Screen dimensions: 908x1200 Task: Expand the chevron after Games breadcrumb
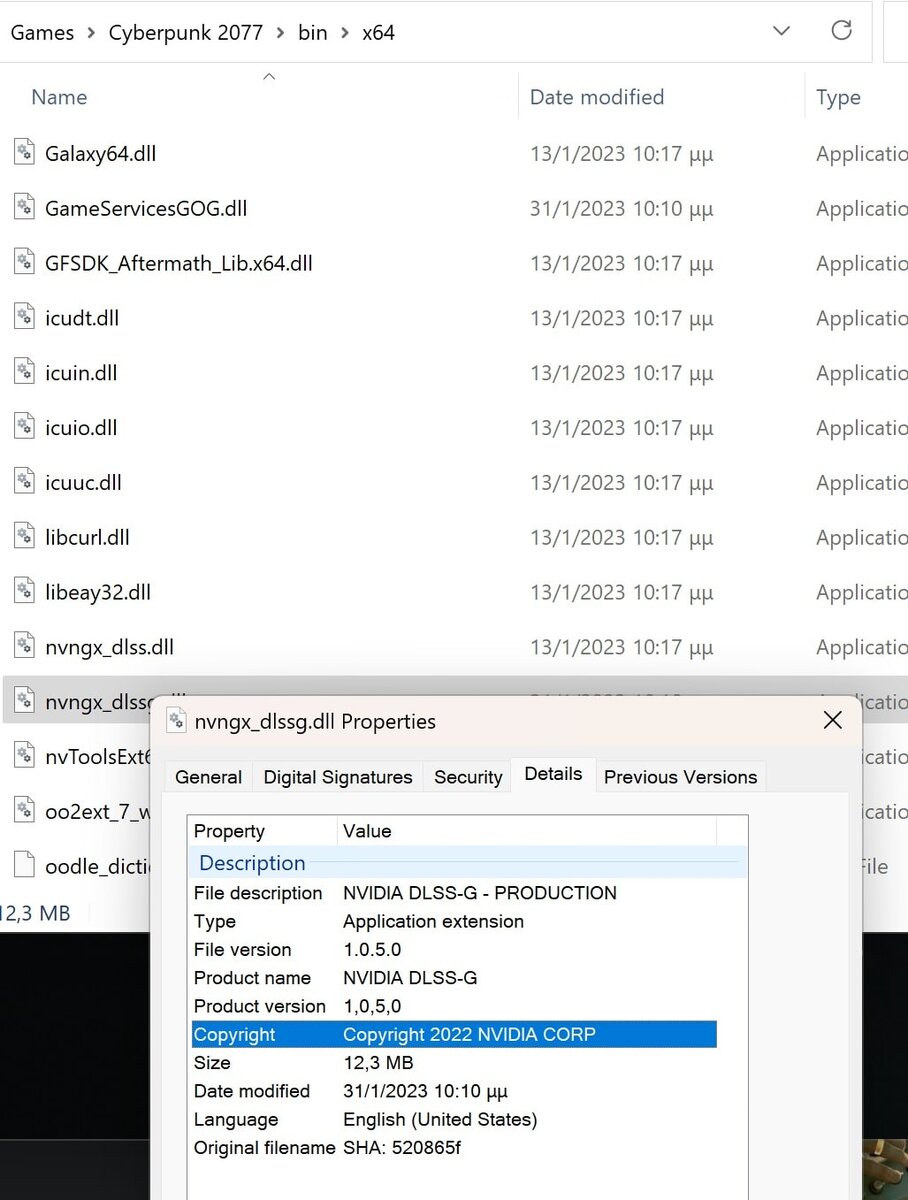click(92, 33)
